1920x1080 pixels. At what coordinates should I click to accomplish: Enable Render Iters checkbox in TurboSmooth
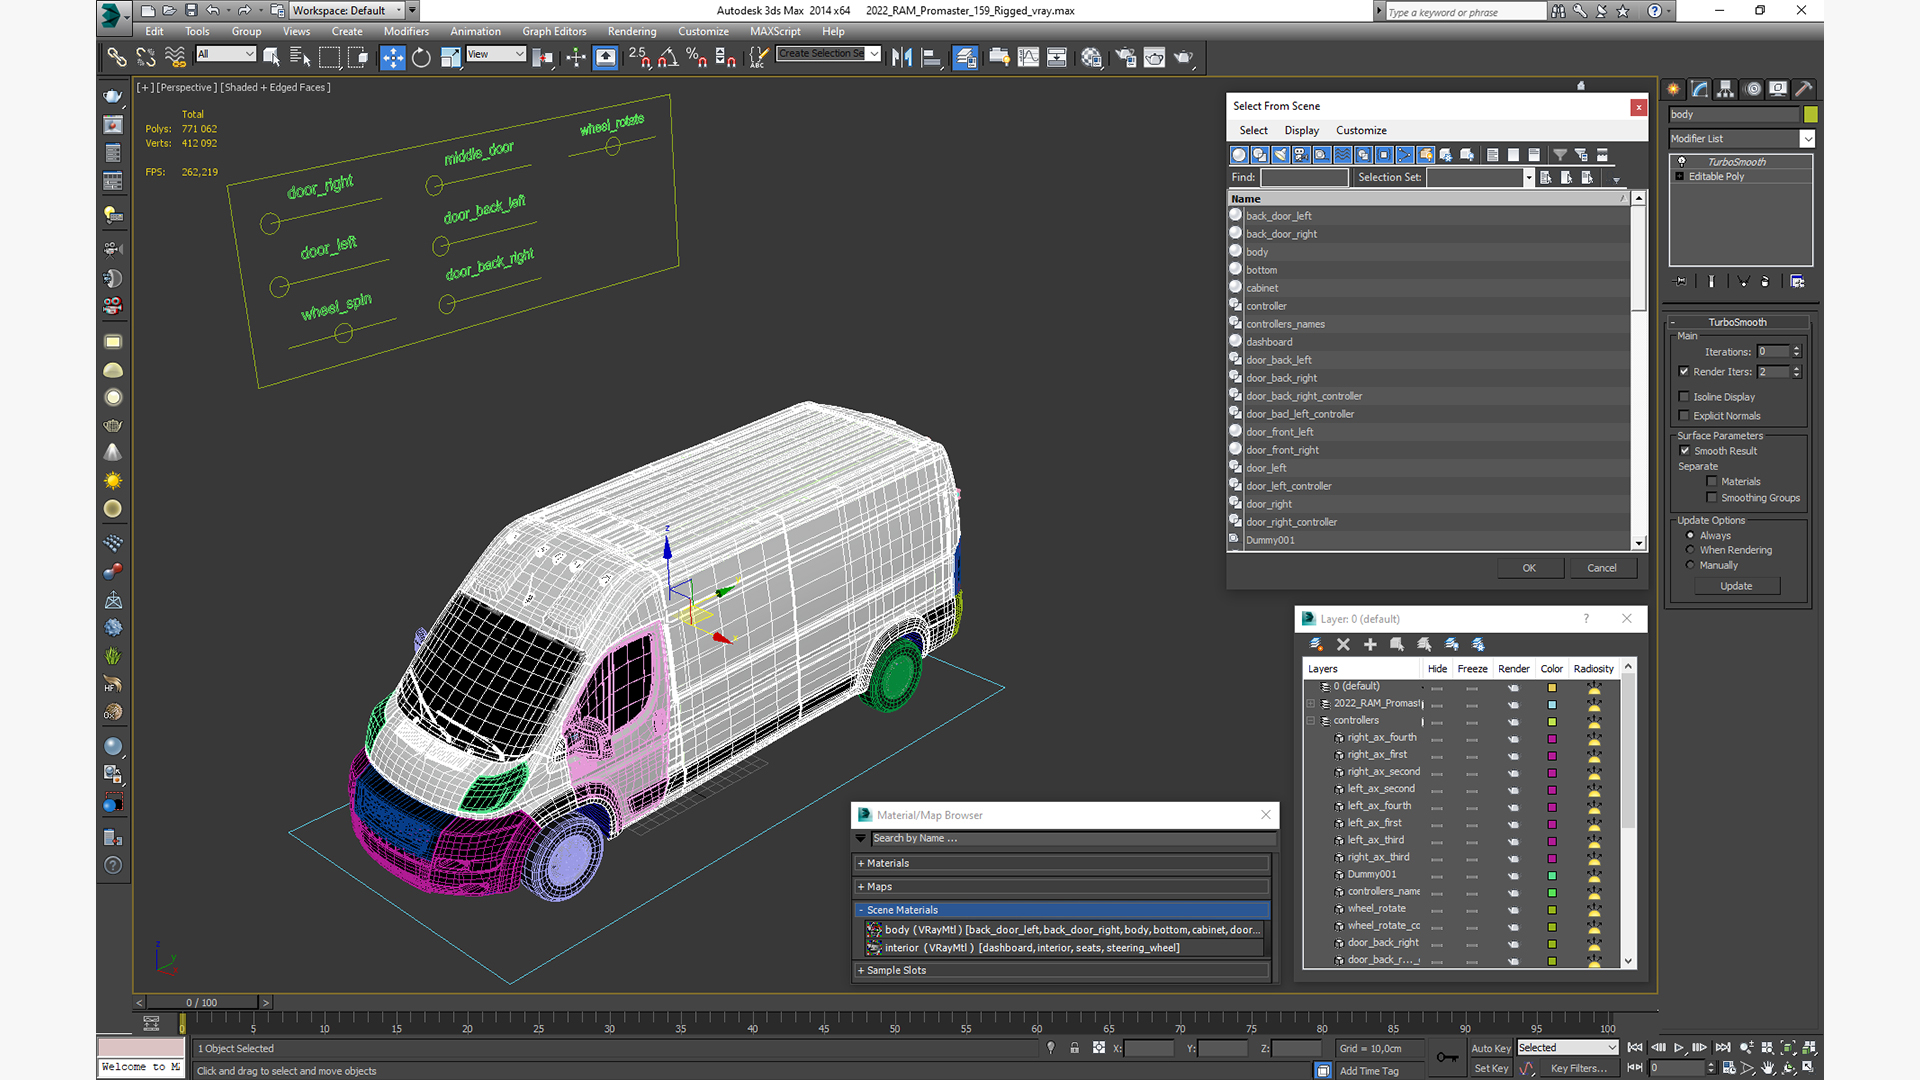tap(1685, 371)
